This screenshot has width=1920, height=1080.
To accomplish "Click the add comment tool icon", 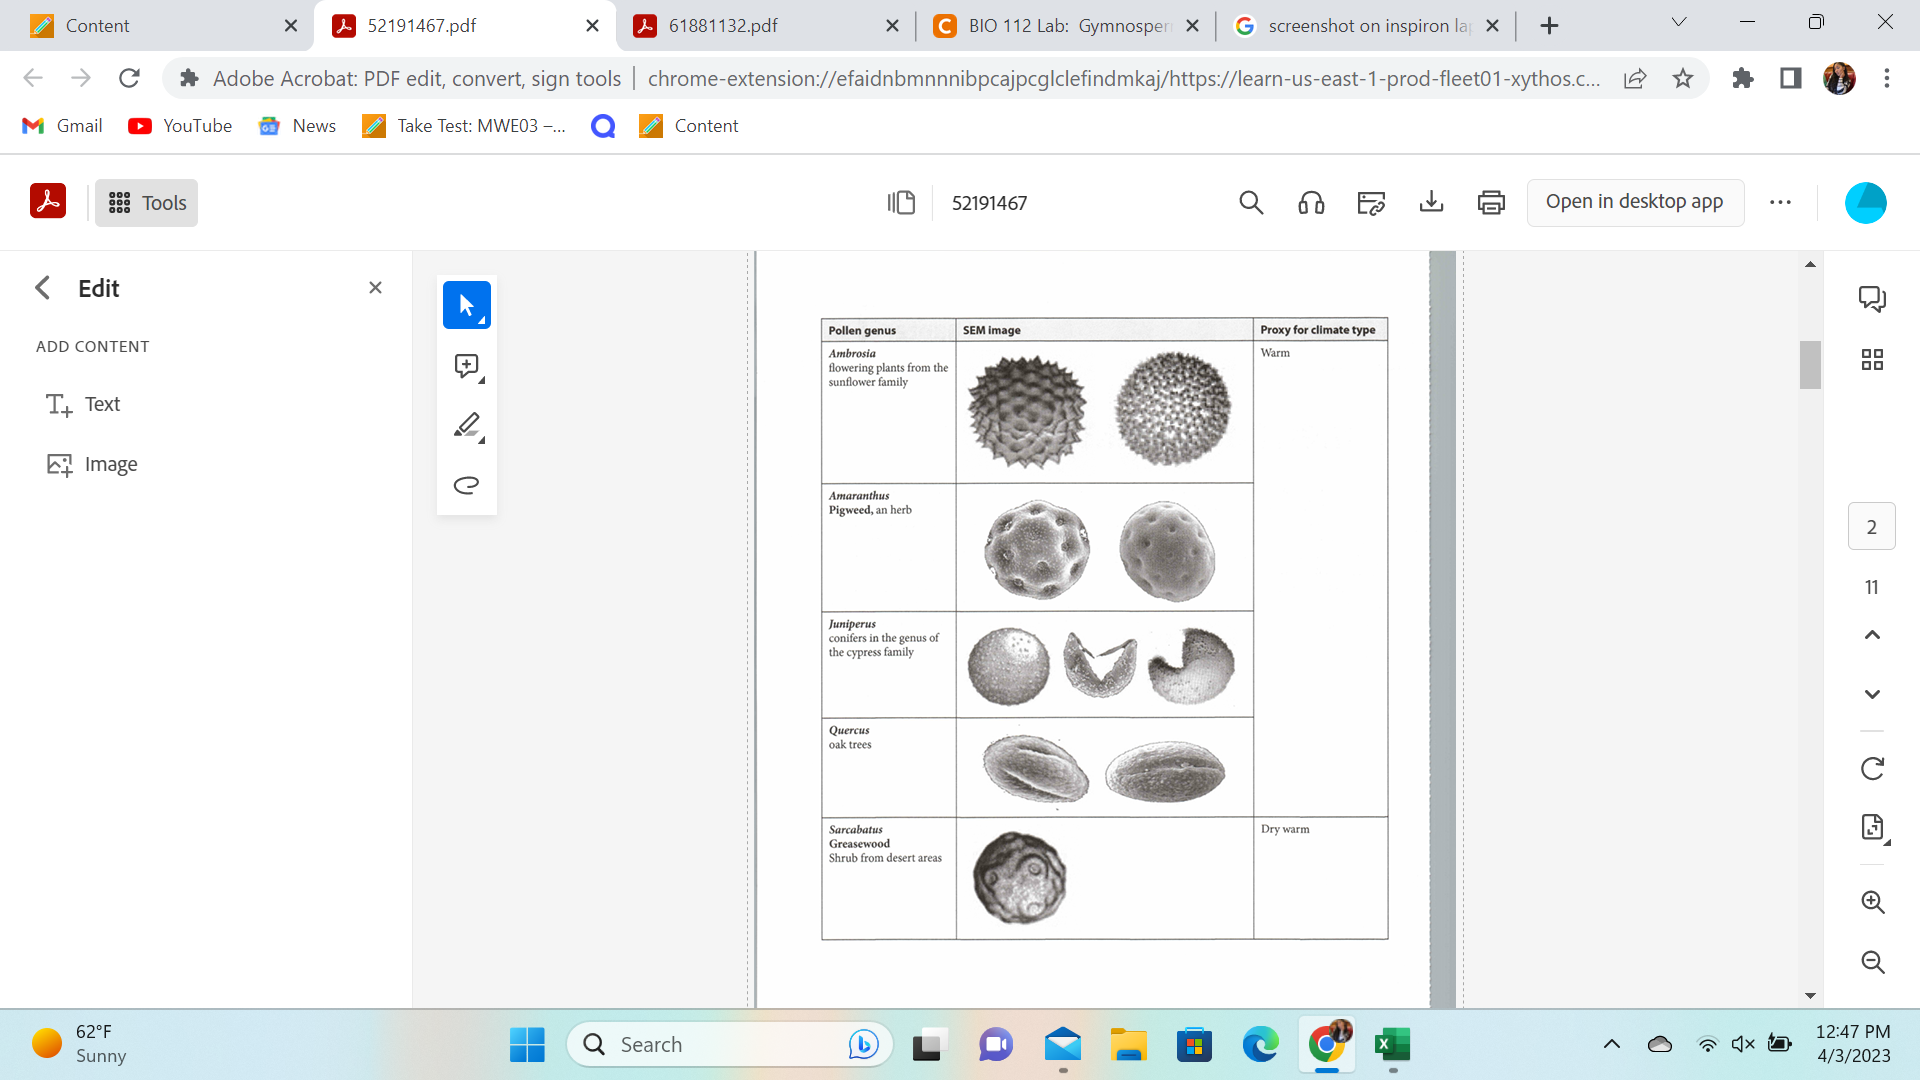I will [x=466, y=366].
